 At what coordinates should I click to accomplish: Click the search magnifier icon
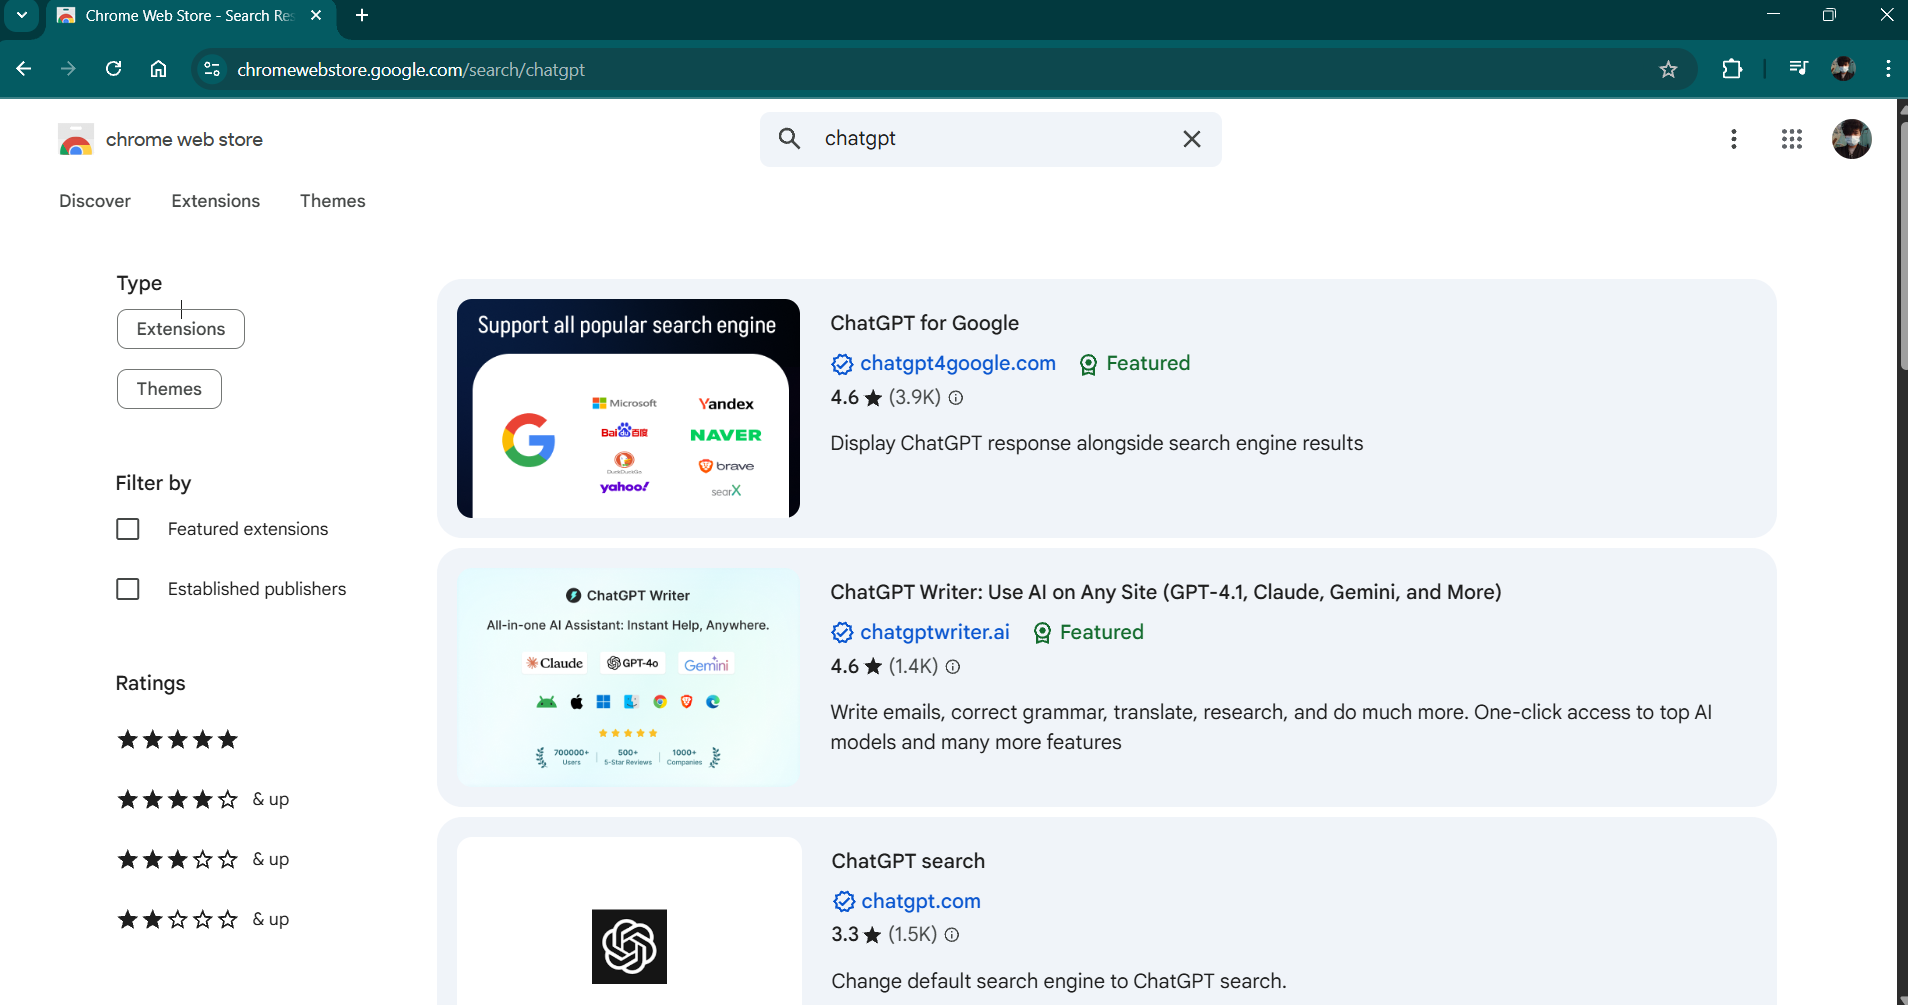pos(790,139)
